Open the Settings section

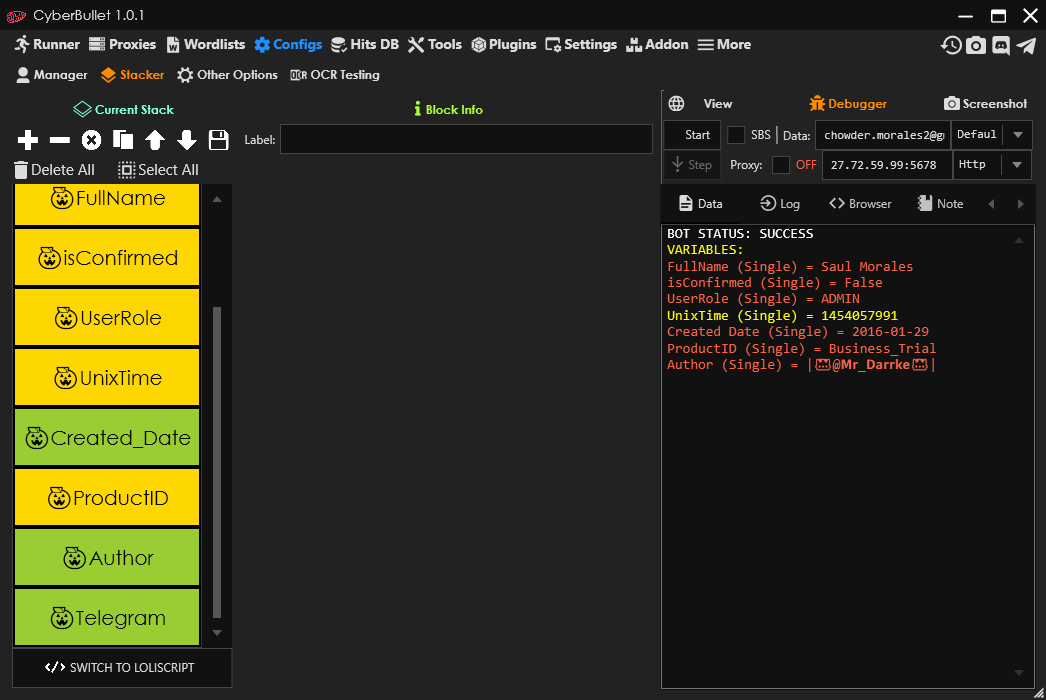tap(581, 45)
